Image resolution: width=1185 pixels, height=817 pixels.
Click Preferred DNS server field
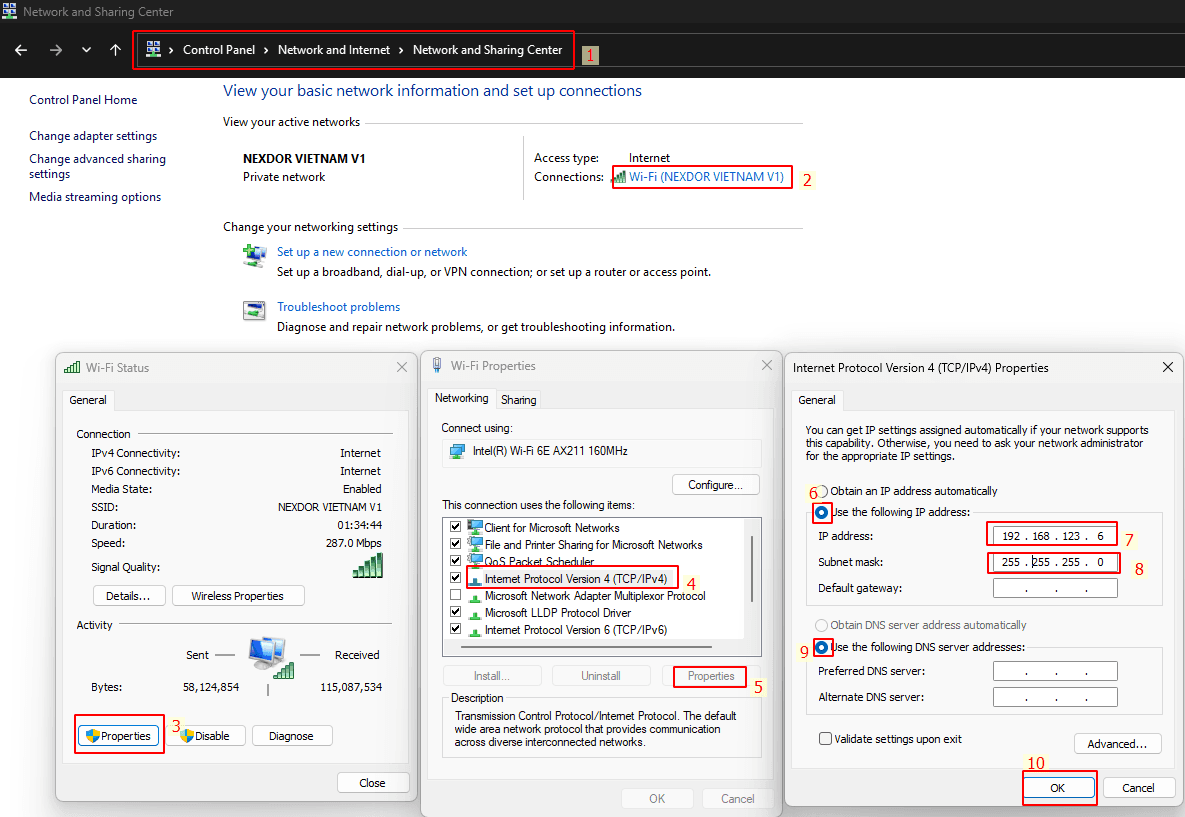pos(1055,671)
